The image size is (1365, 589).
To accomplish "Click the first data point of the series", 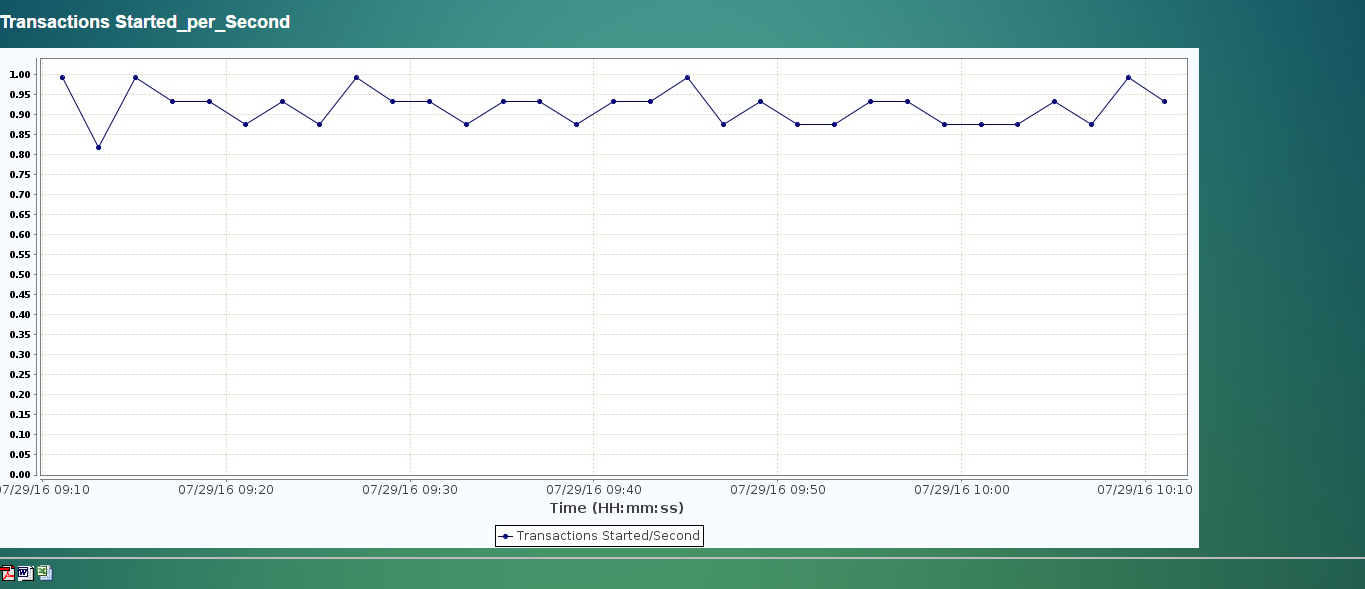I will 62,77.
